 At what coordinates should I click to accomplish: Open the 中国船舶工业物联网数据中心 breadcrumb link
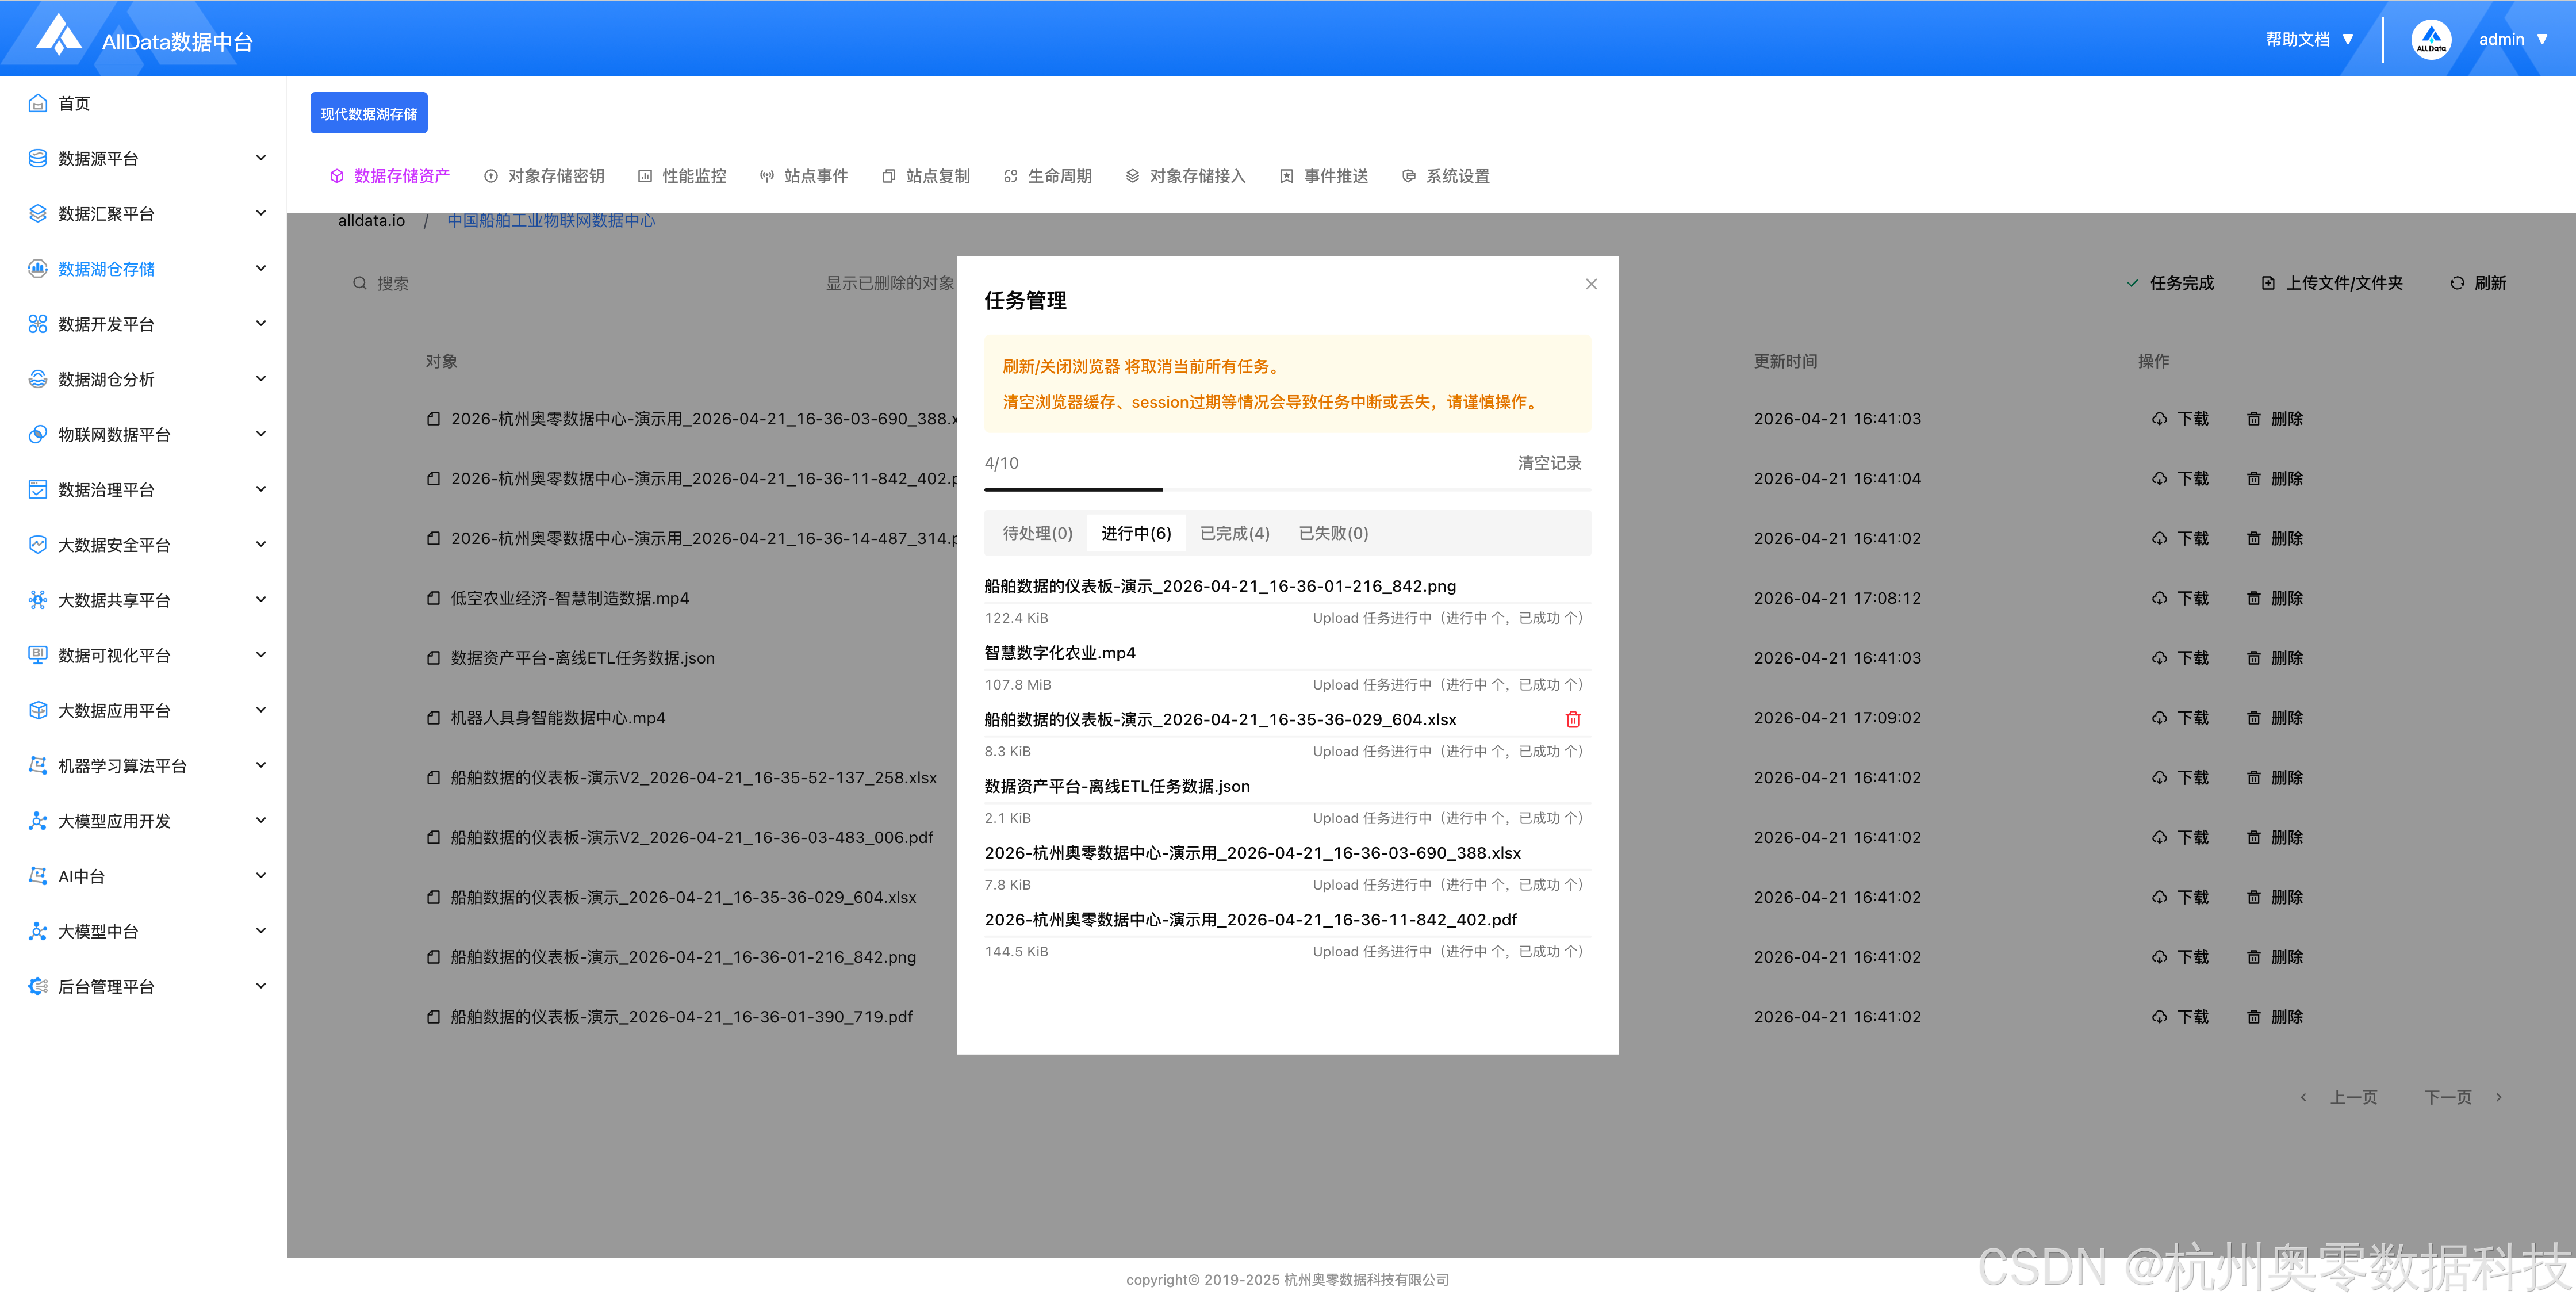point(551,220)
